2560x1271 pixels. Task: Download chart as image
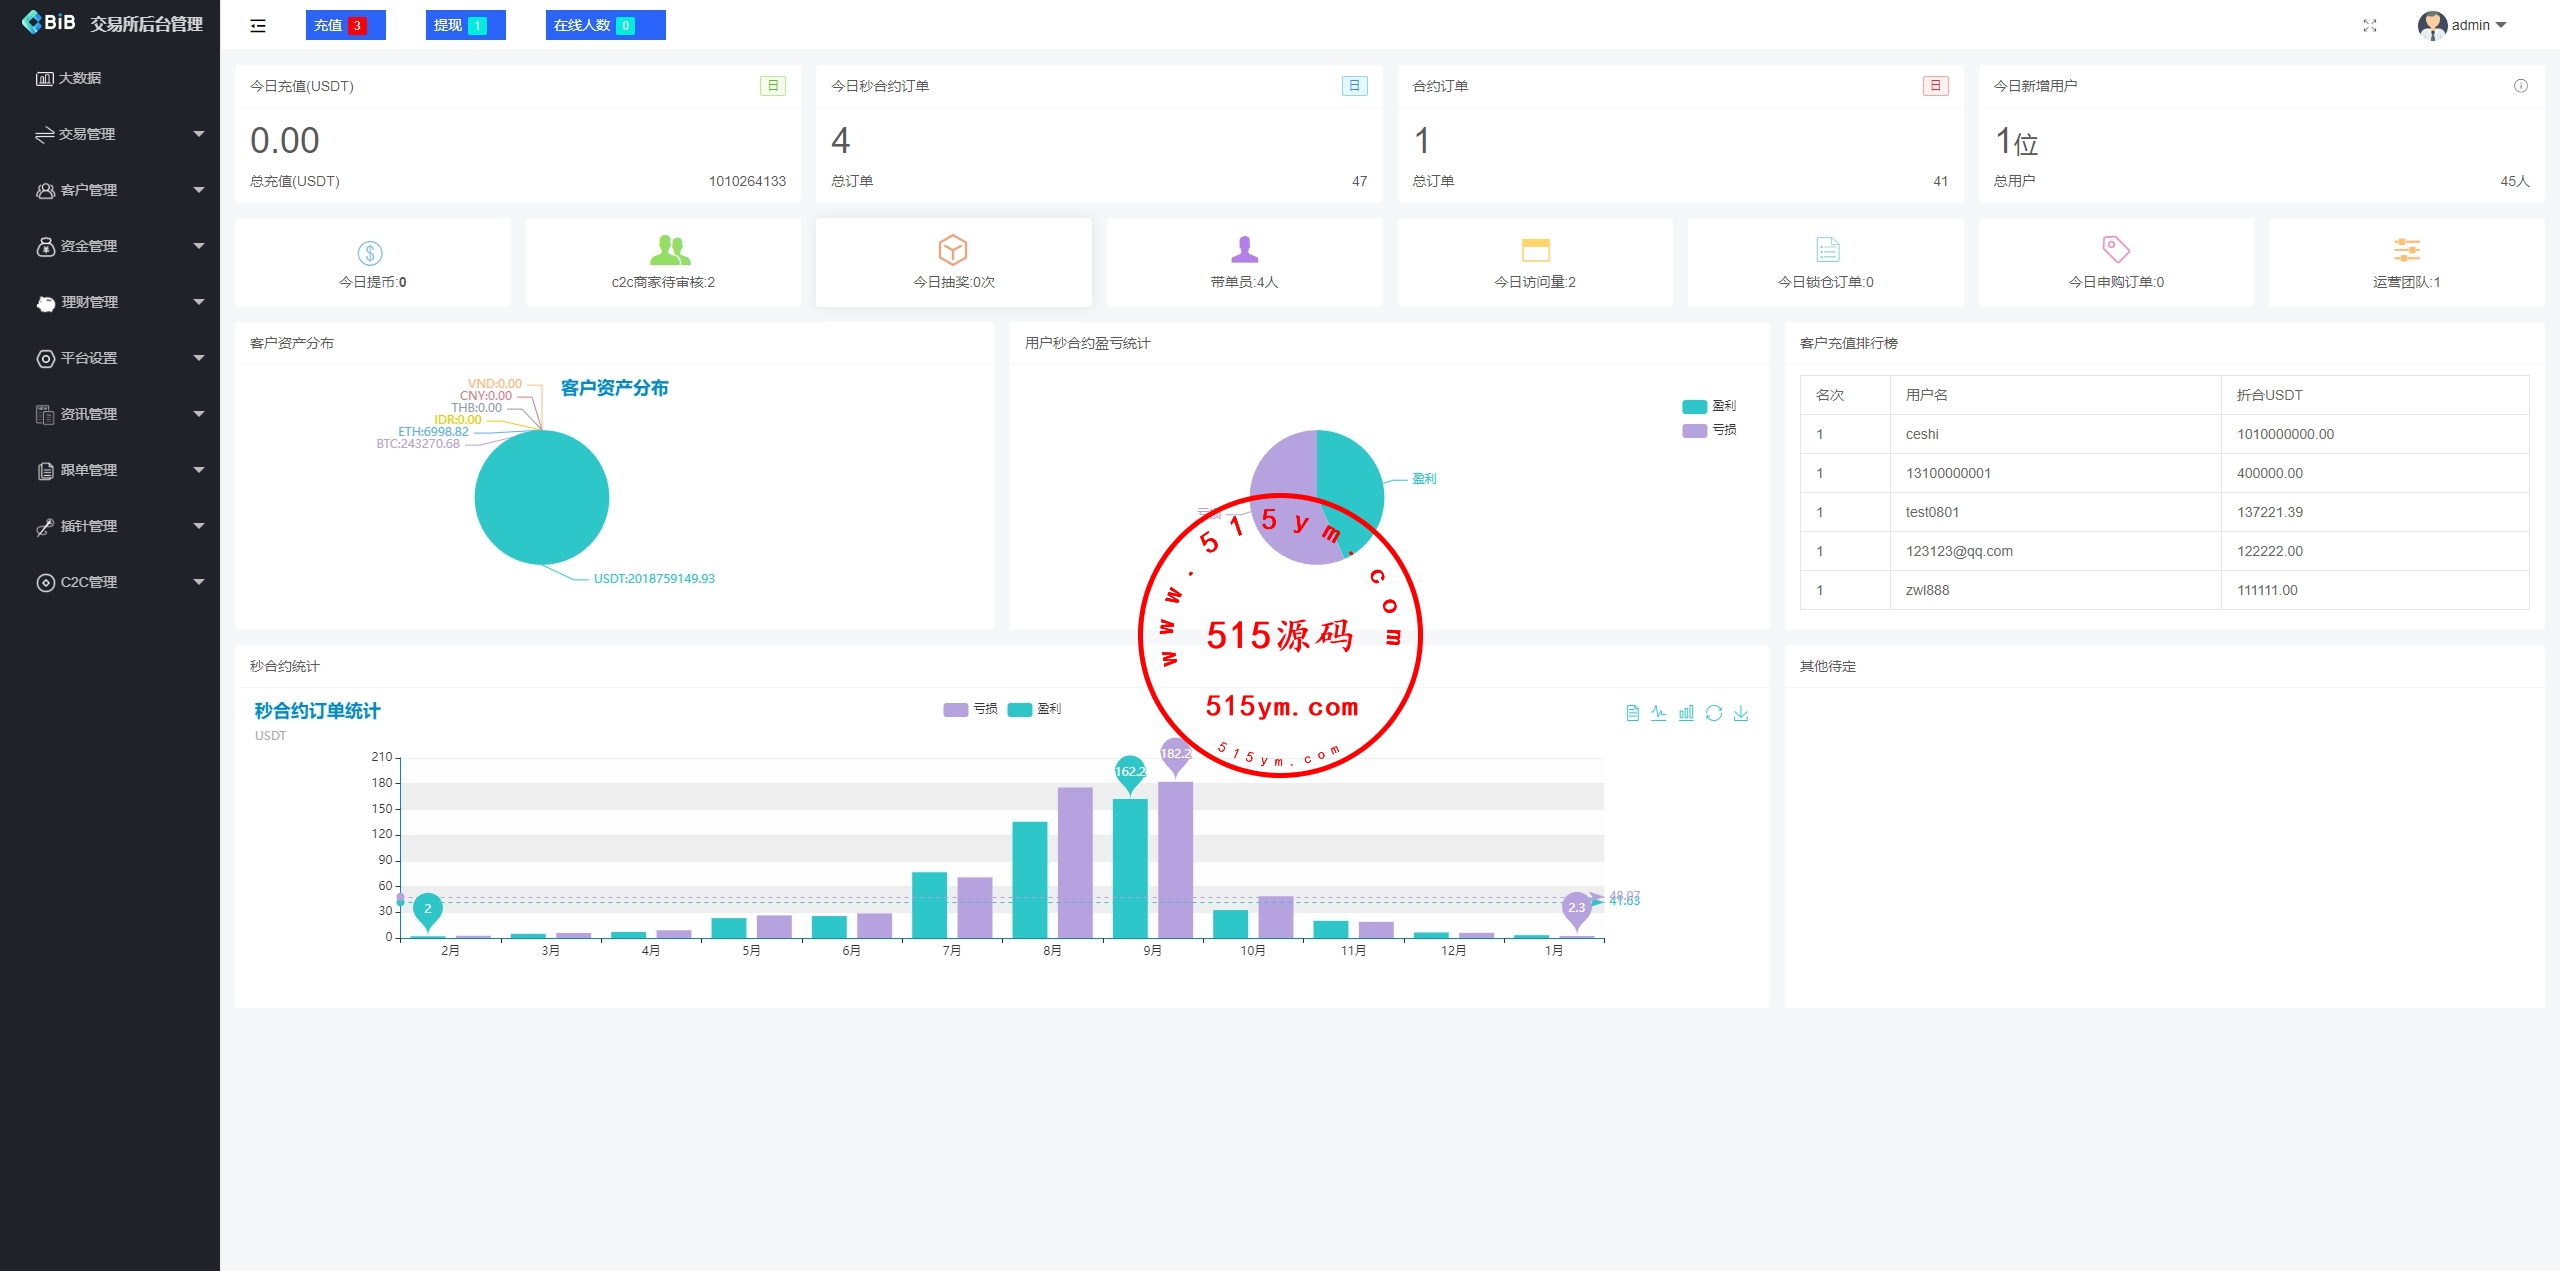pyautogui.click(x=1741, y=713)
